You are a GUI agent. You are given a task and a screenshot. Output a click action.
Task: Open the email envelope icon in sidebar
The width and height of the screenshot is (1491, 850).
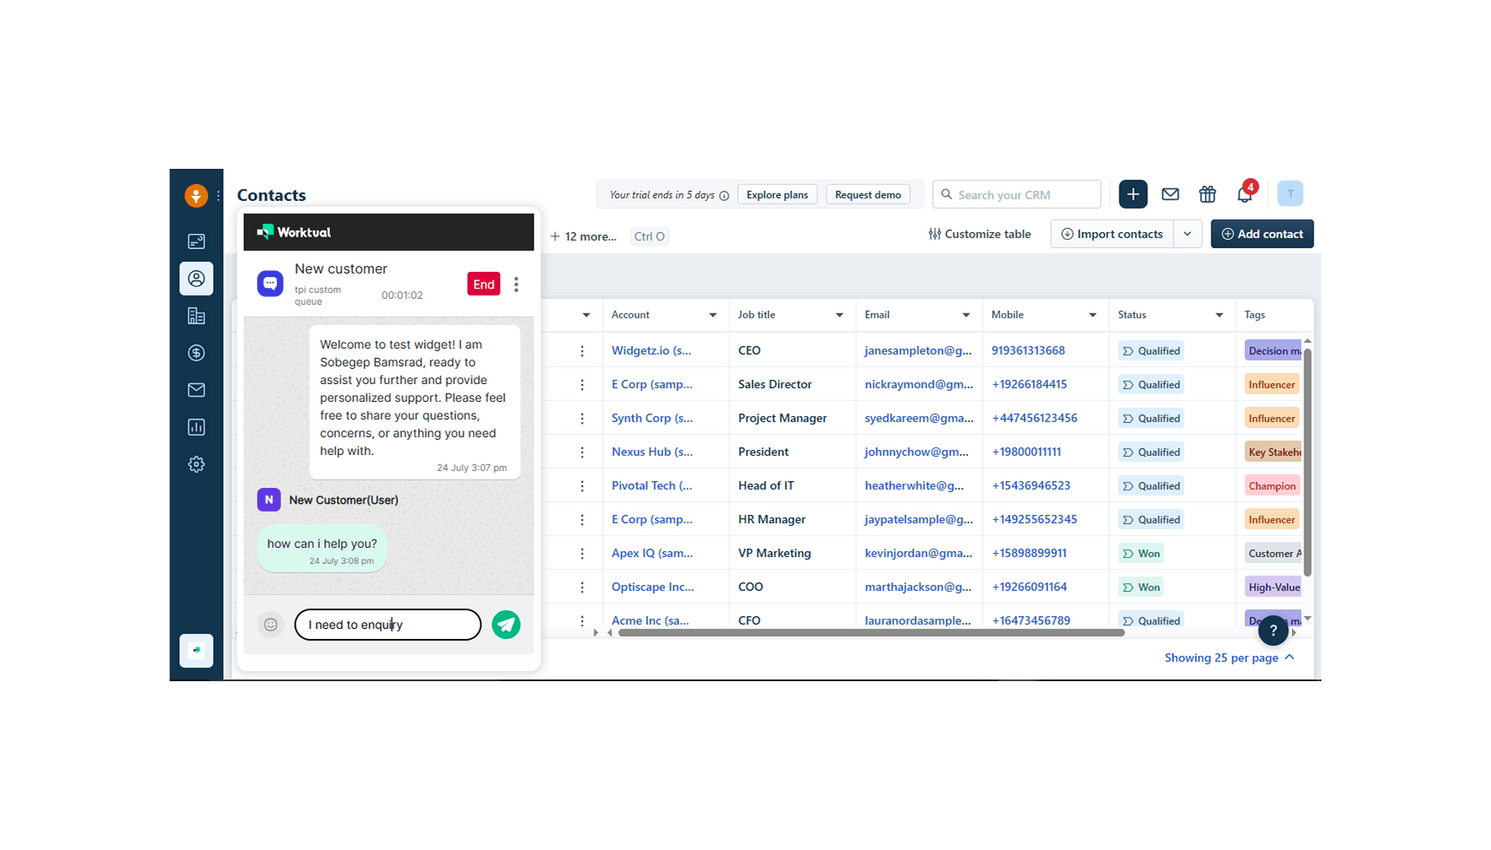point(196,390)
